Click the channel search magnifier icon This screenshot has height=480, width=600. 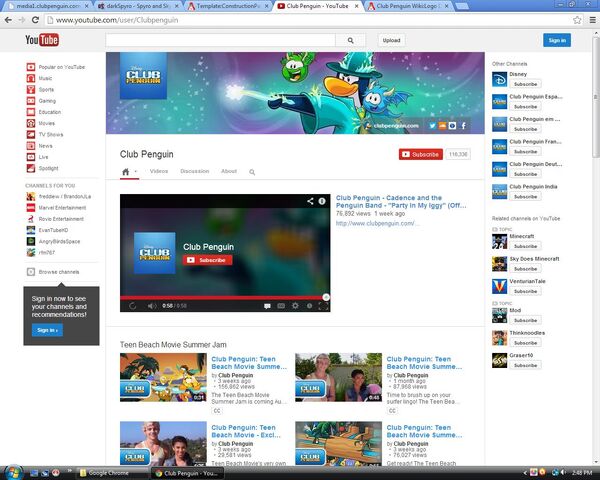[252, 172]
